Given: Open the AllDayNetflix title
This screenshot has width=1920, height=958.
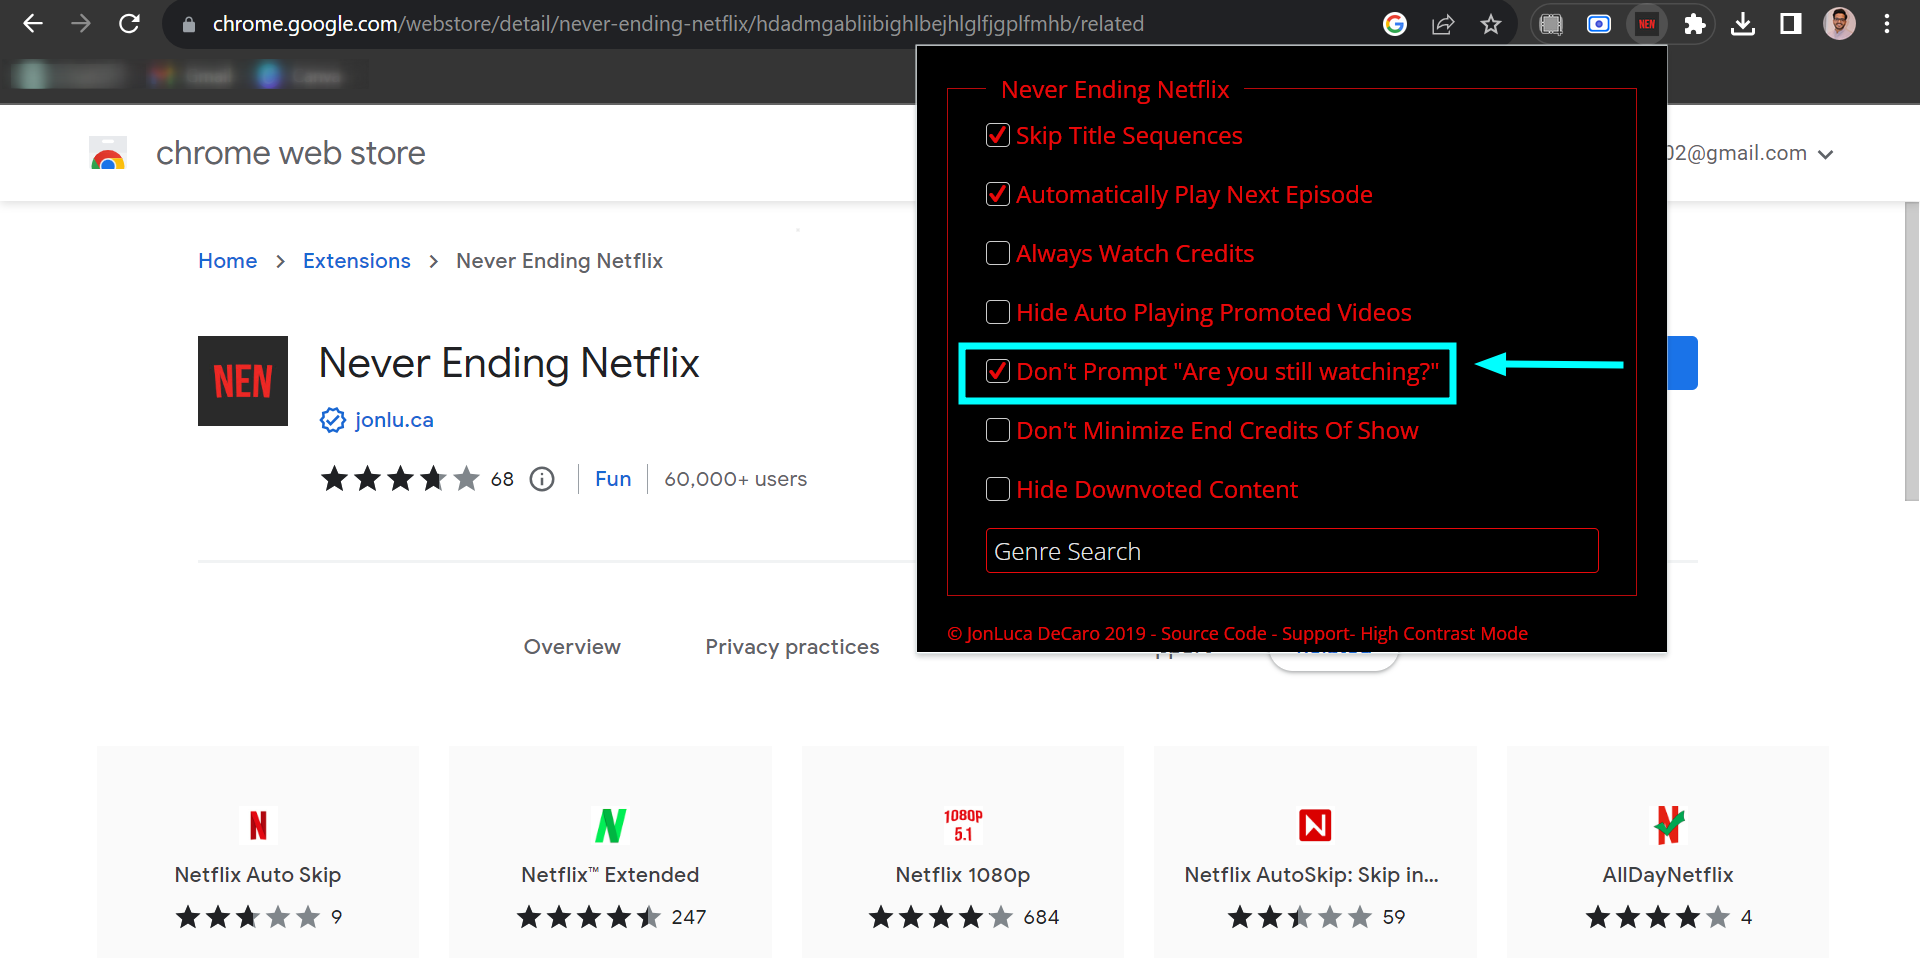Looking at the screenshot, I should [1668, 875].
